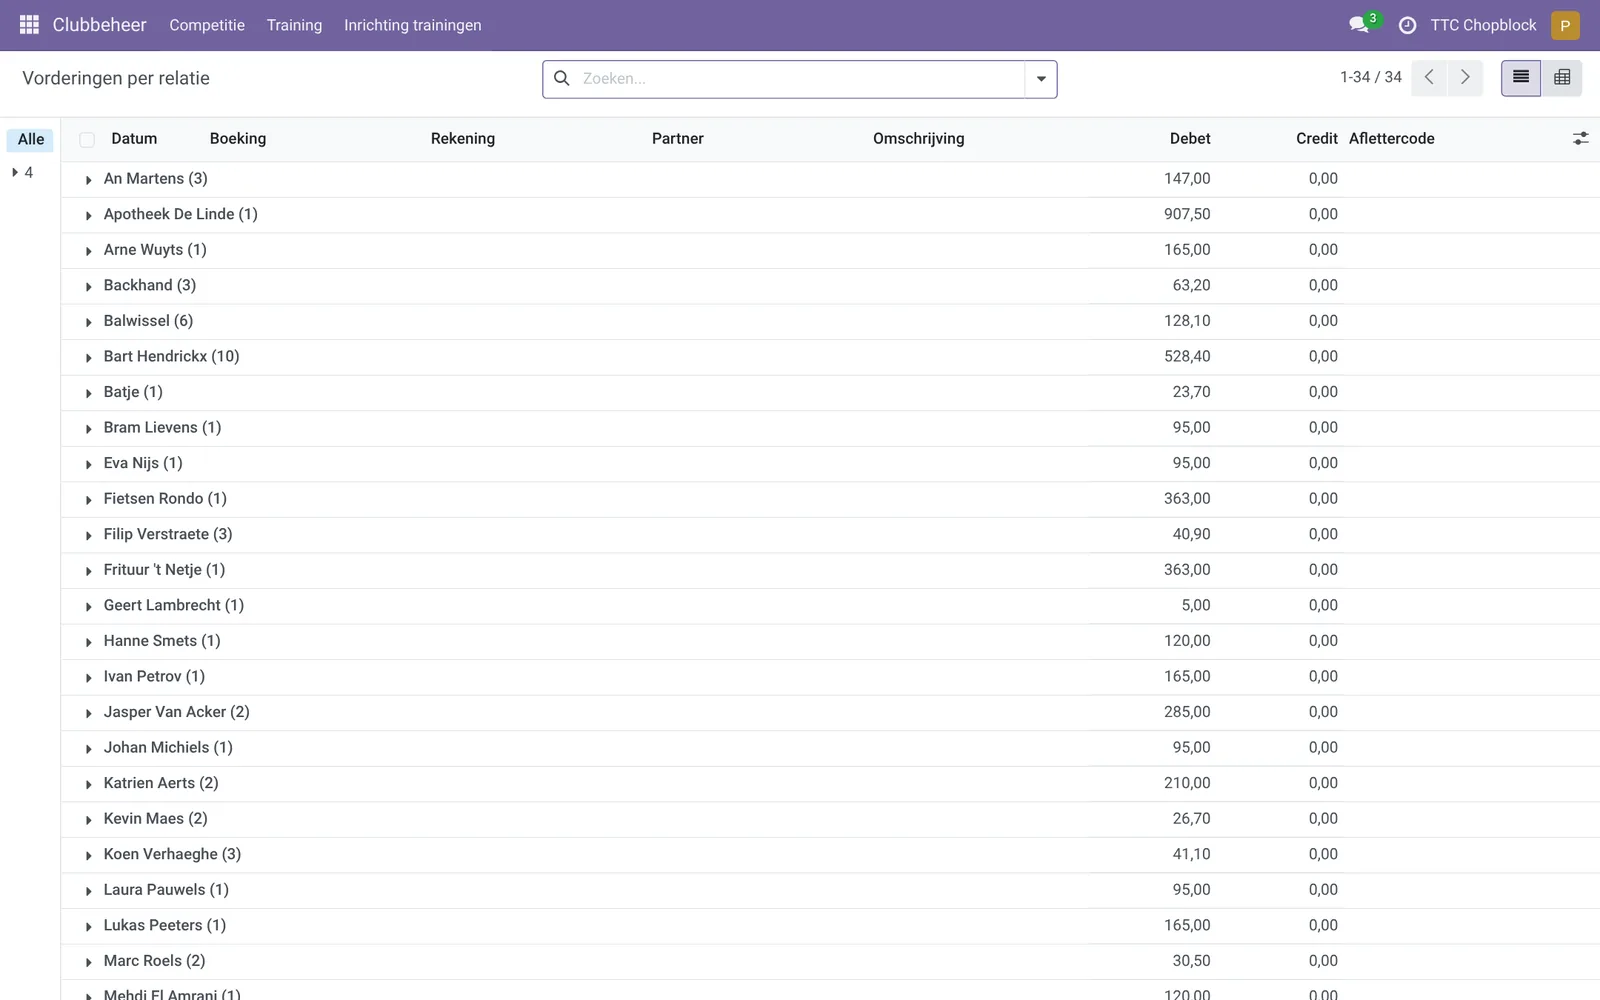Open the Competitie menu
The height and width of the screenshot is (1000, 1600).
coord(207,25)
